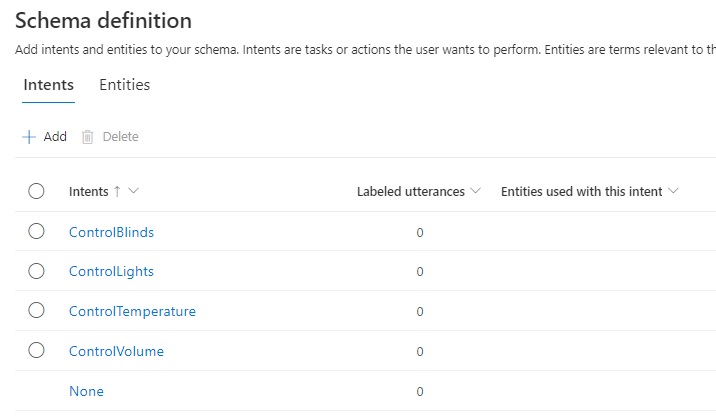
Task: Open the ControlBlinds intent link
Action: point(111,232)
